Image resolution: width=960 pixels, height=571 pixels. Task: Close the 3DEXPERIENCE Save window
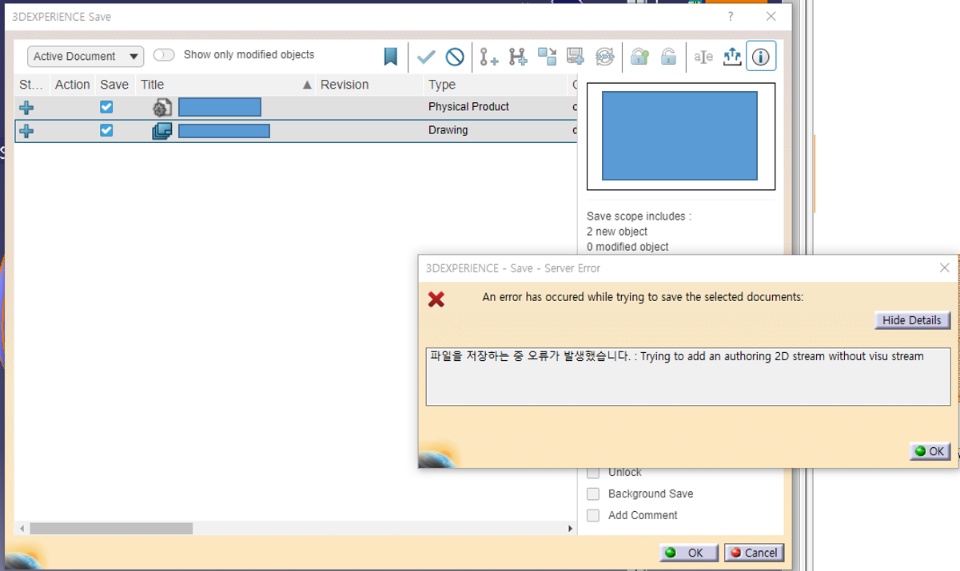771,17
